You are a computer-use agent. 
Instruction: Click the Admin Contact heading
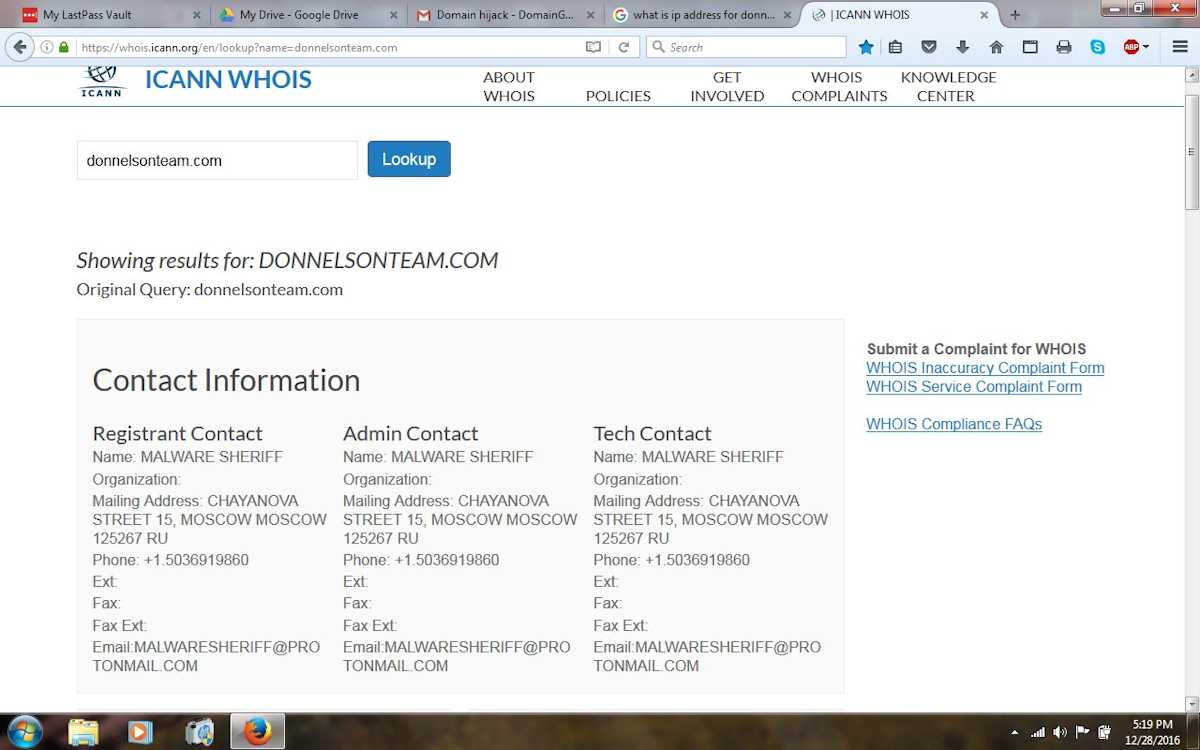click(x=411, y=433)
